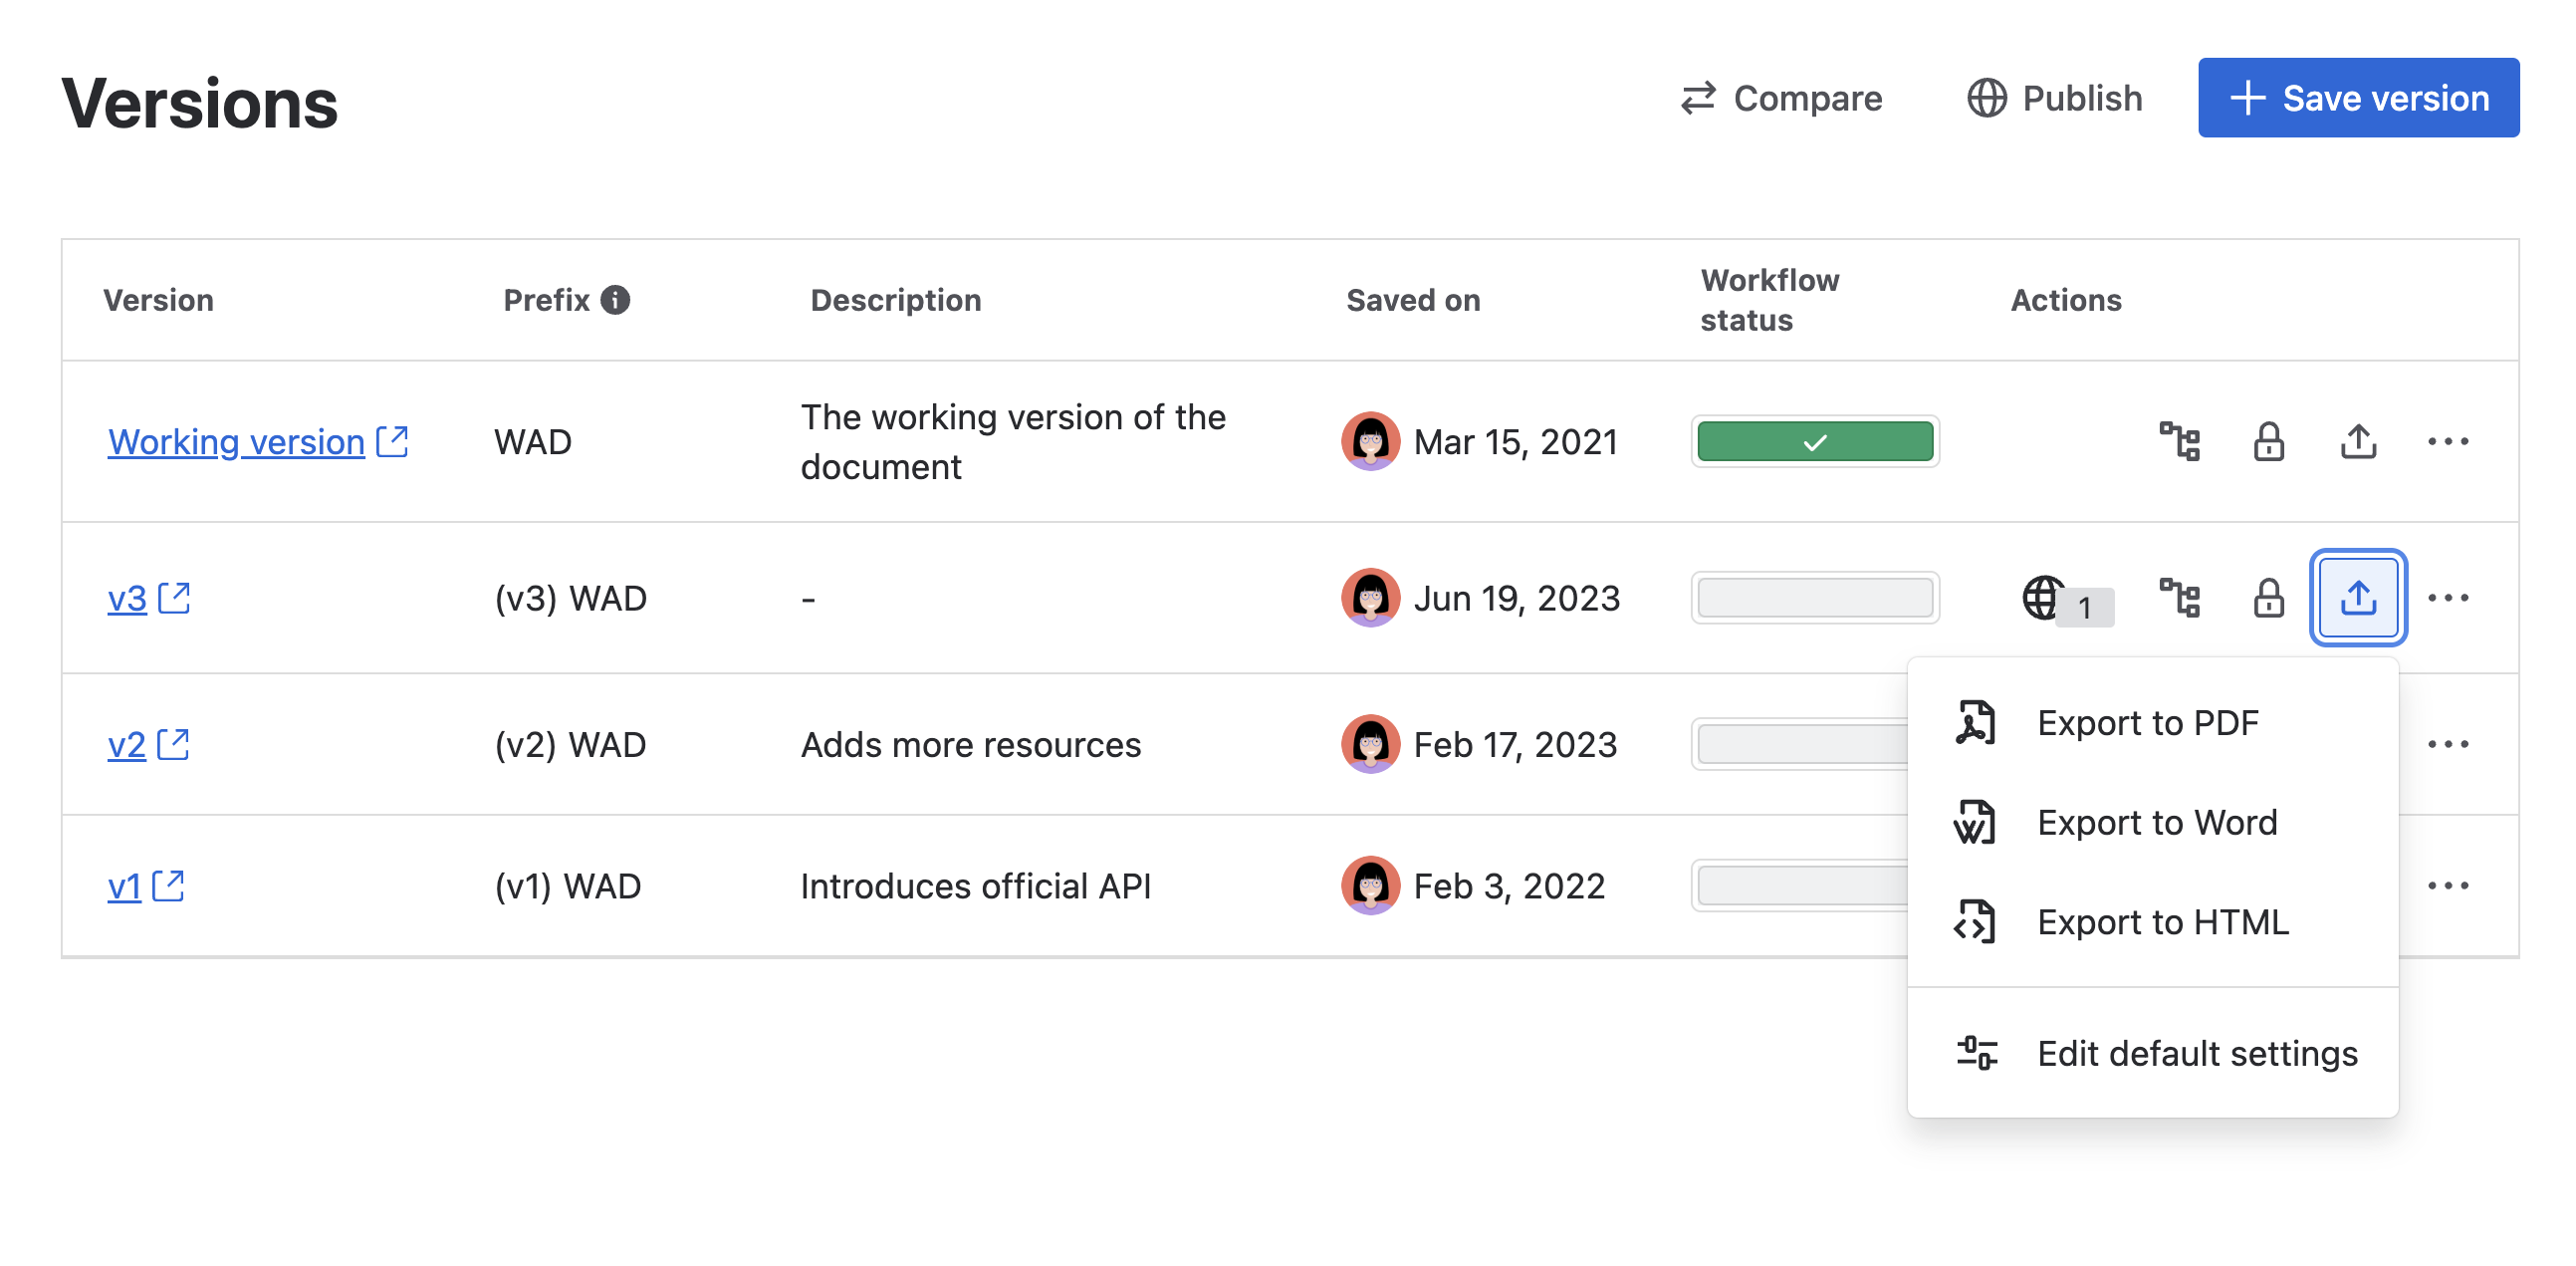The image size is (2576, 1266).
Task: Click the green workflow status bar
Action: (1814, 441)
